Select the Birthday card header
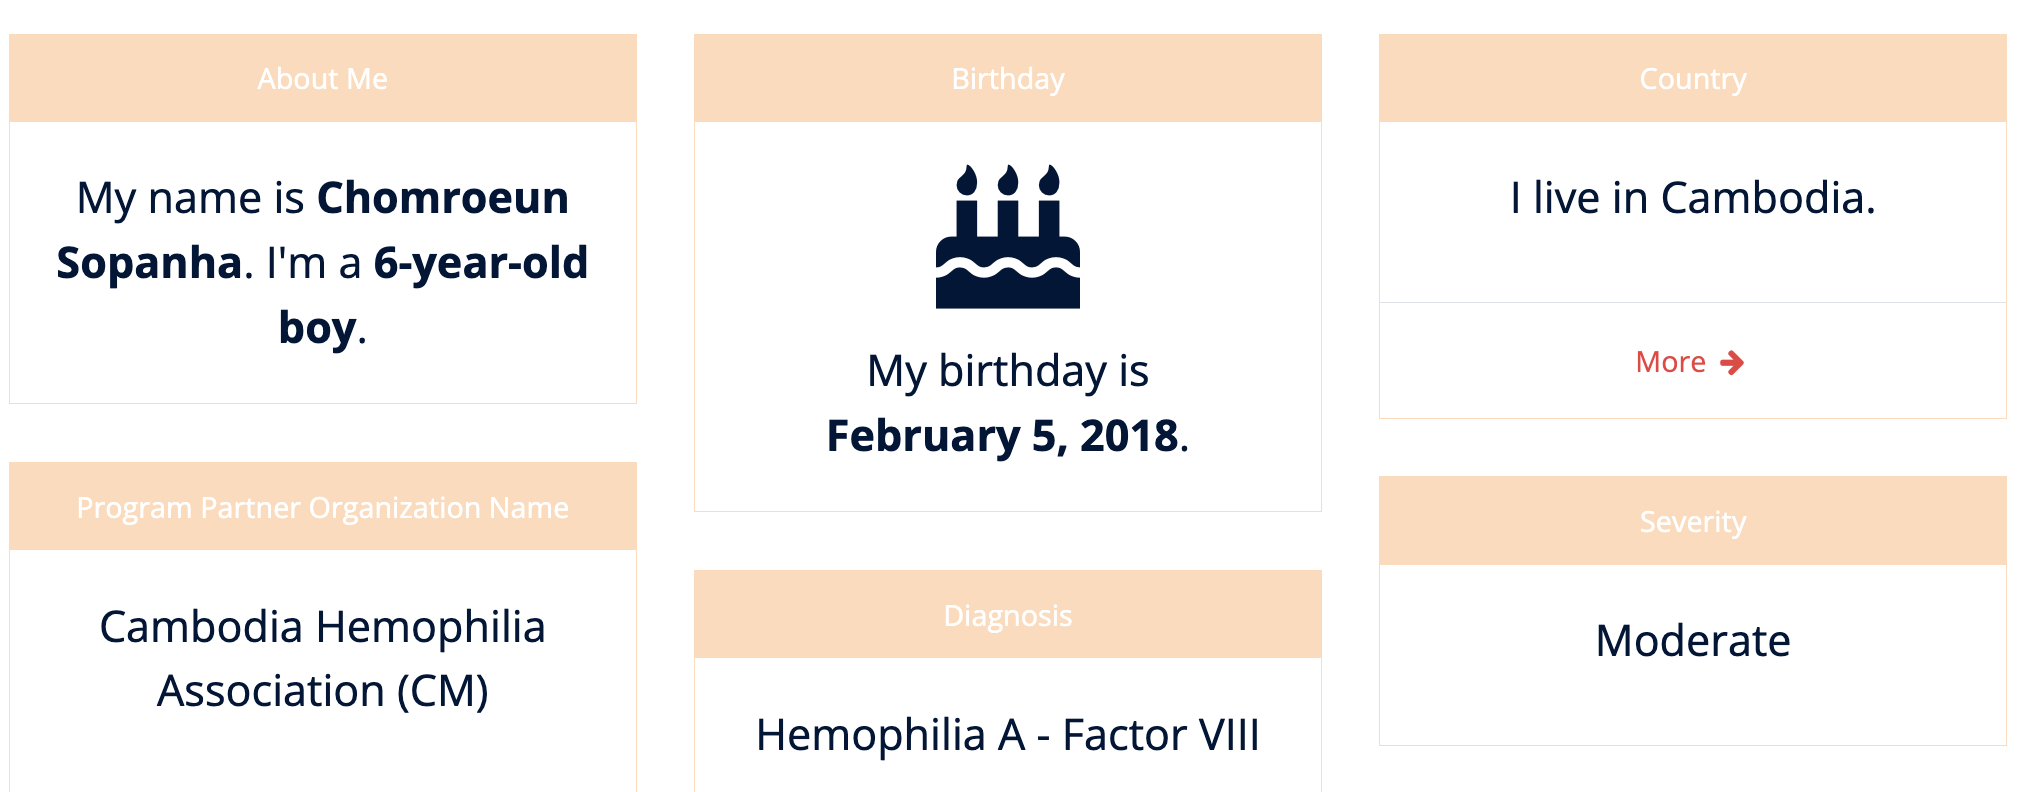2022x792 pixels. [1007, 79]
